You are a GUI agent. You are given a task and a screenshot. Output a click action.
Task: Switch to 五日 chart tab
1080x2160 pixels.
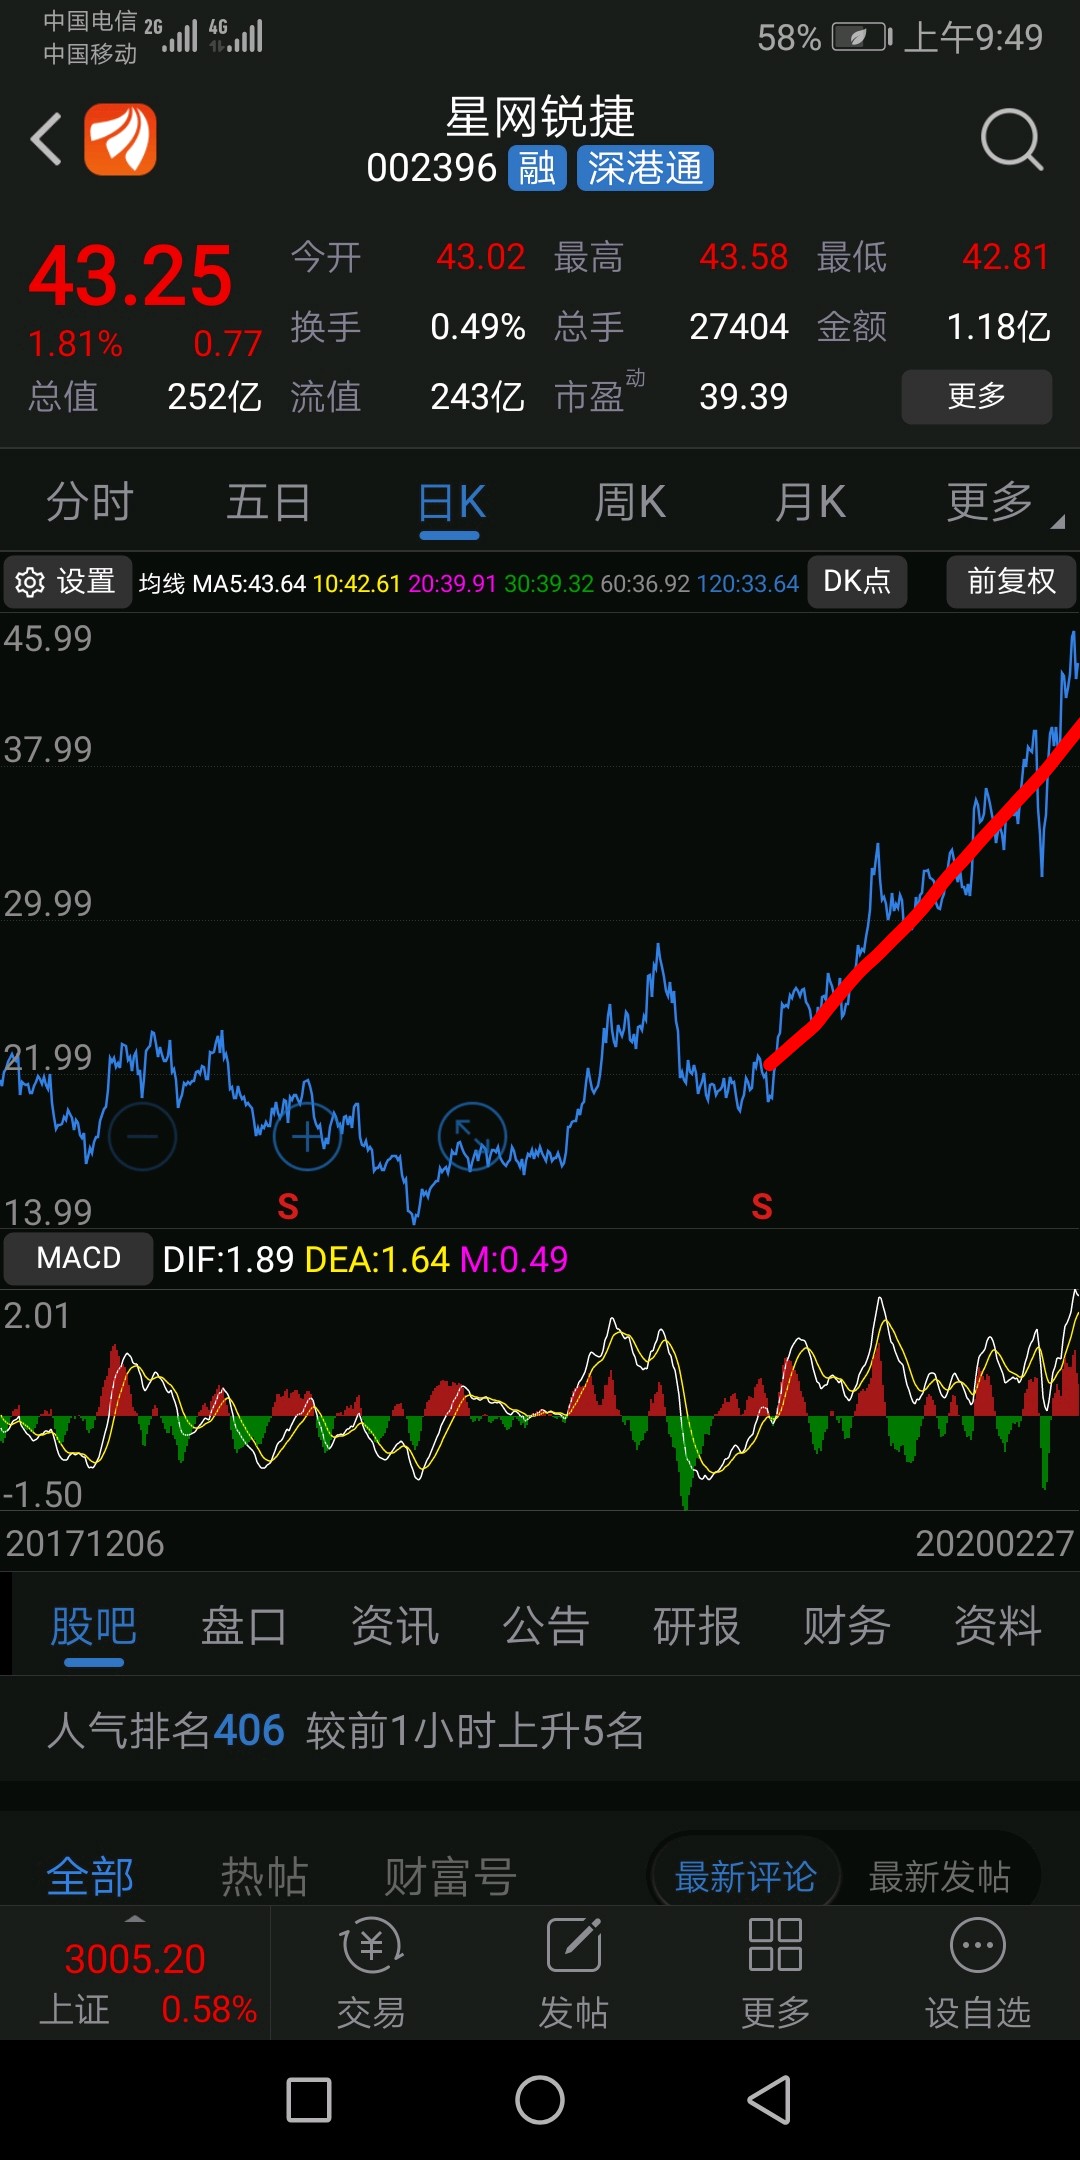[268, 502]
